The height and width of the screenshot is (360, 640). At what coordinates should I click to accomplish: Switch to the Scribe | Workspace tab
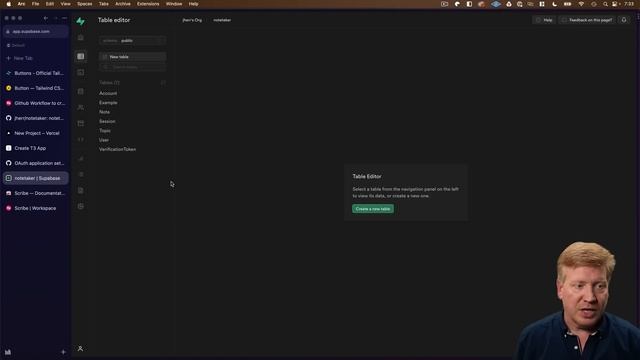tap(36, 208)
